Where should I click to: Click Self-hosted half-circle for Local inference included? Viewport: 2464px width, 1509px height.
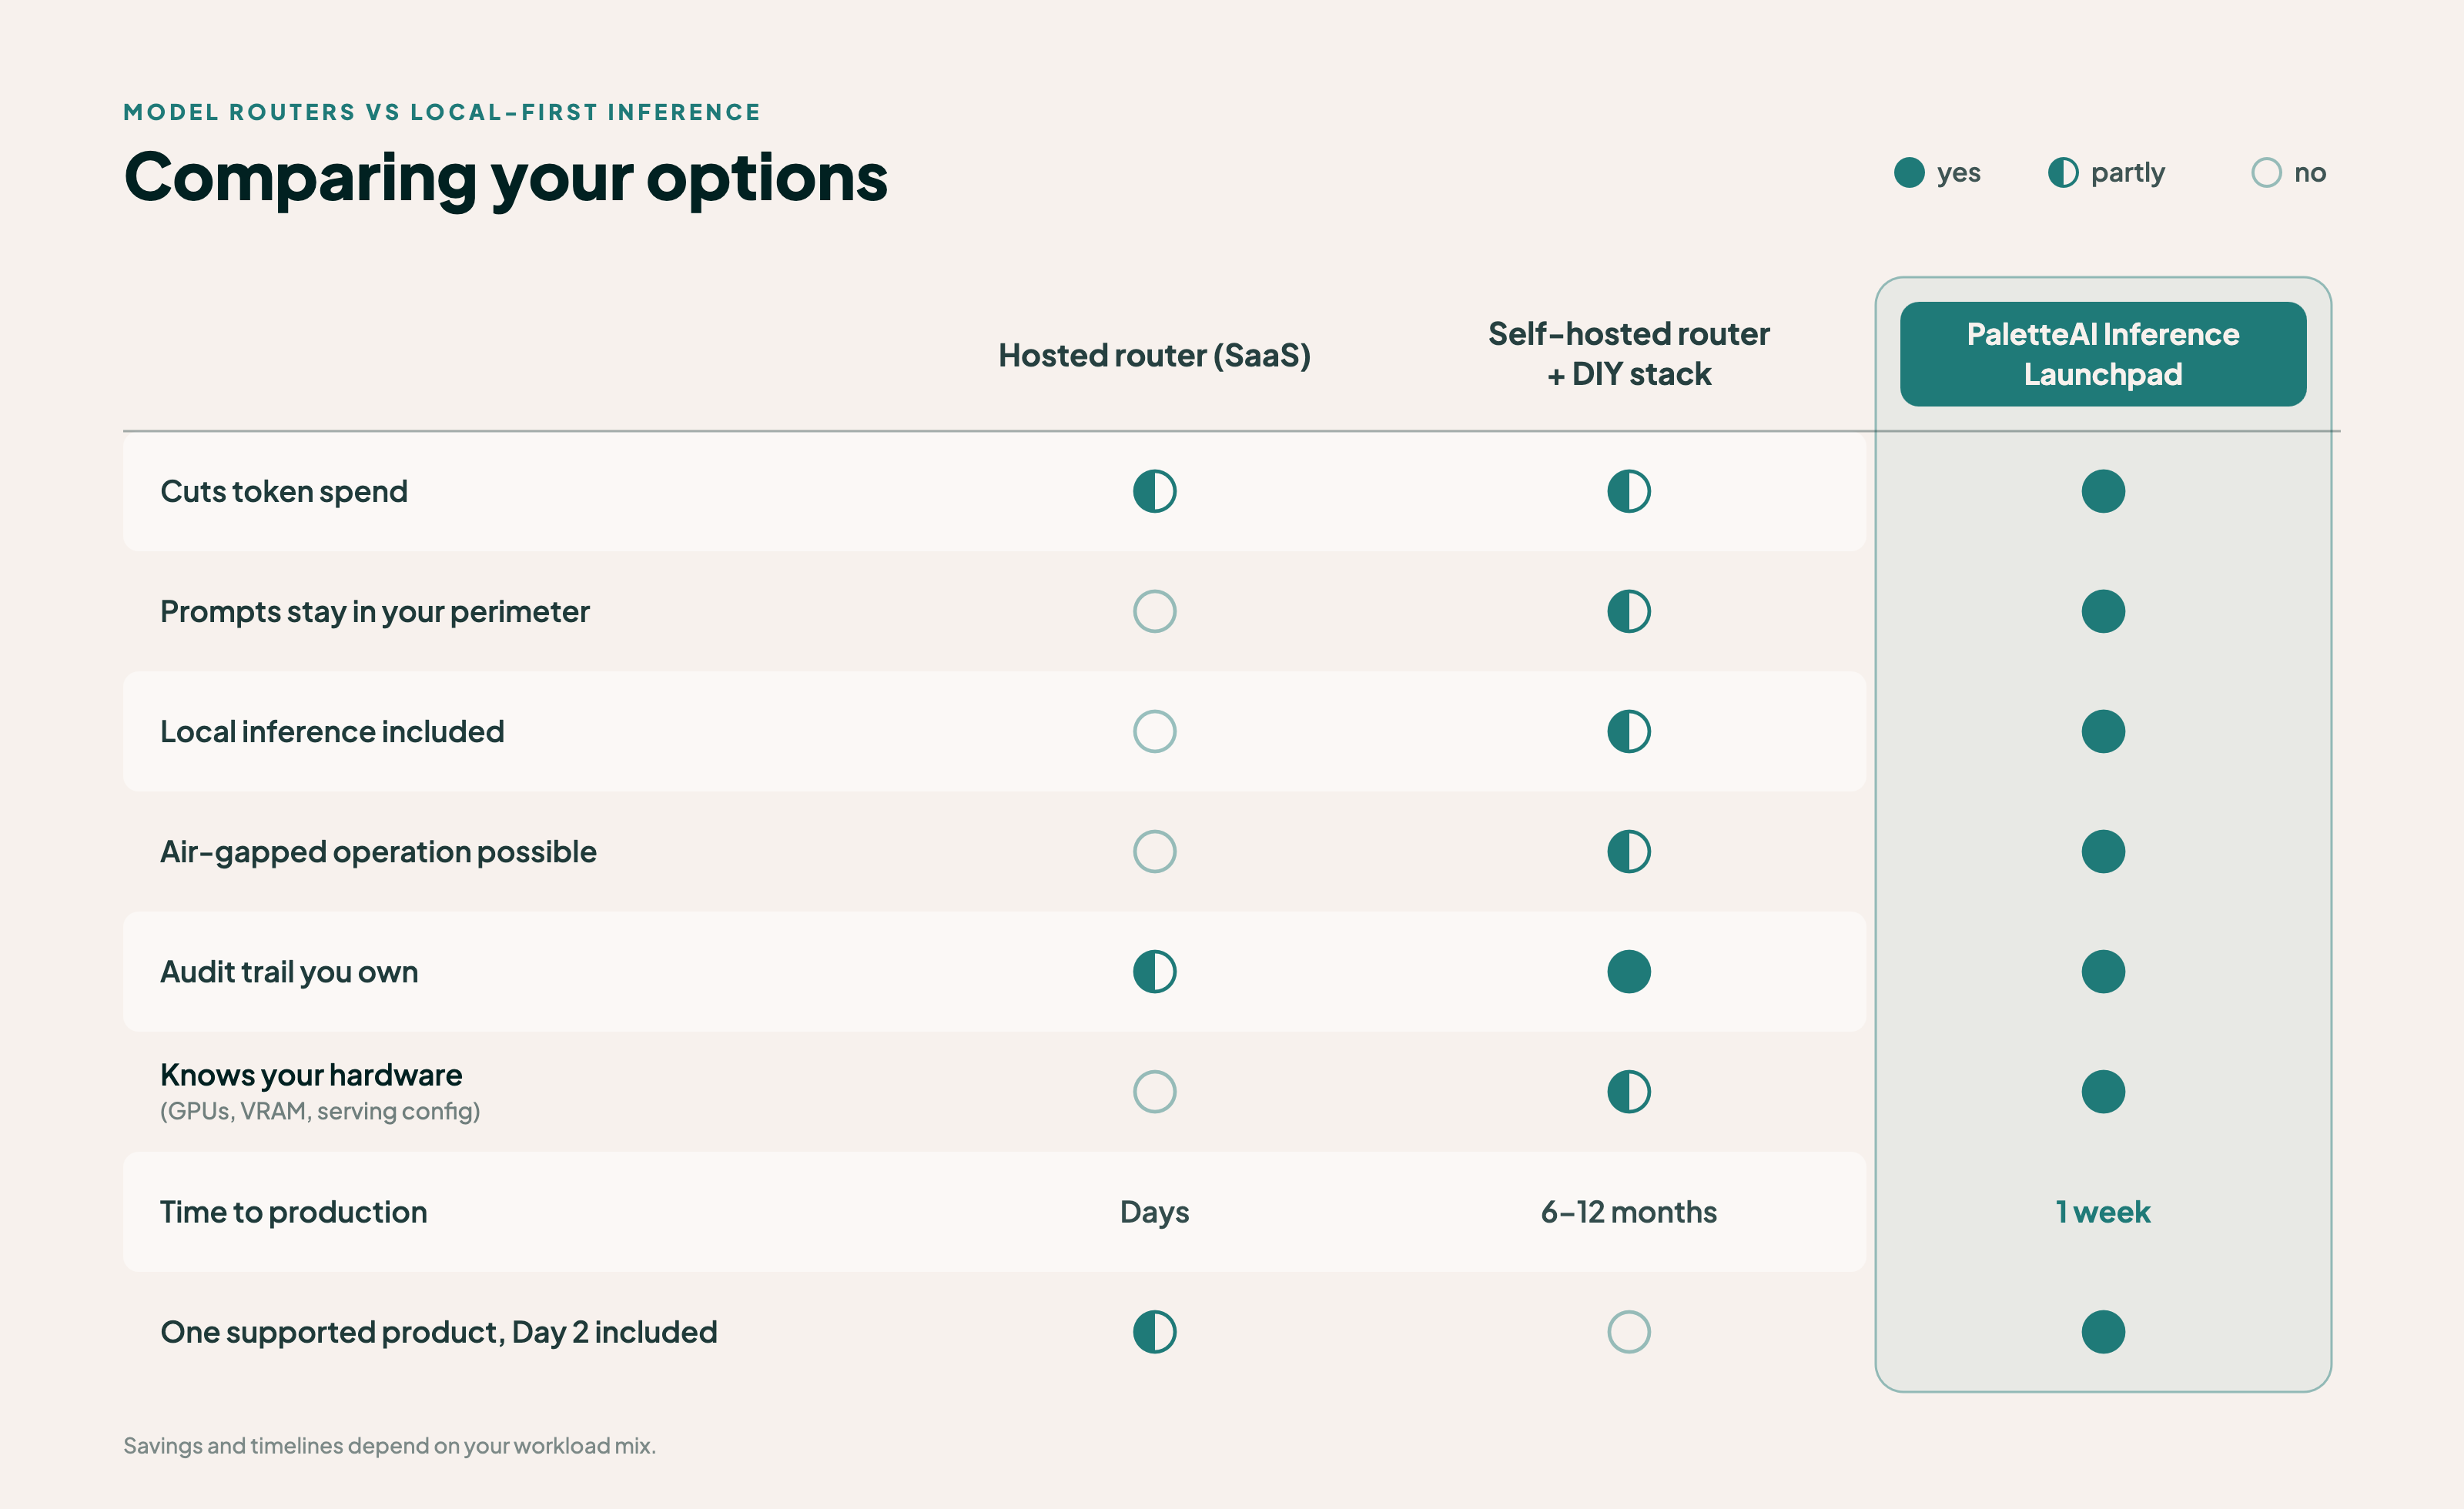(1629, 731)
